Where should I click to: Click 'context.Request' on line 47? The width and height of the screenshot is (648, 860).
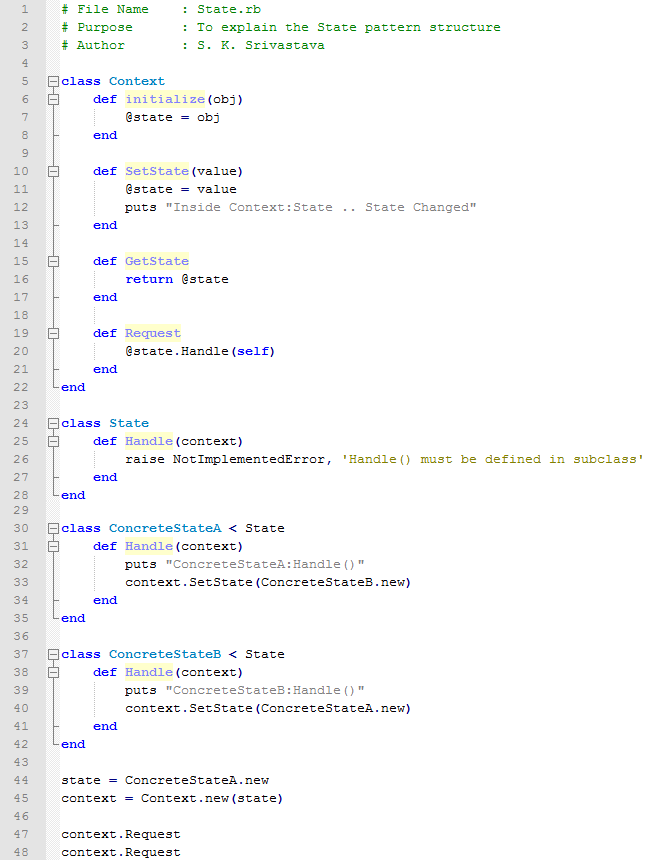tap(121, 834)
